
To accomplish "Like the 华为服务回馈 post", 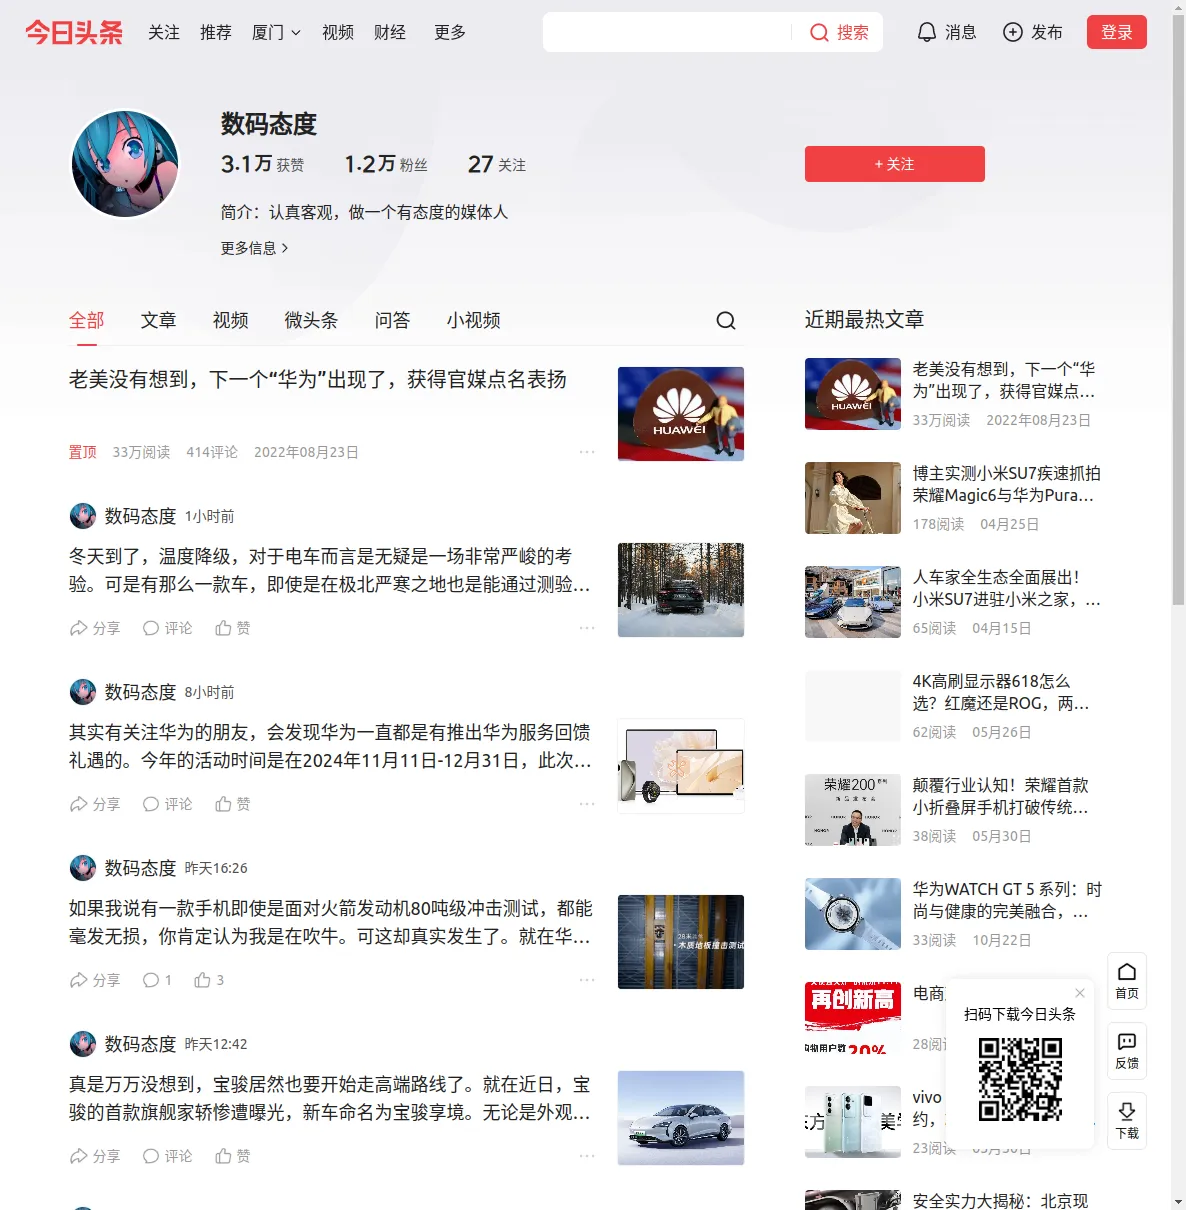I will pos(233,804).
